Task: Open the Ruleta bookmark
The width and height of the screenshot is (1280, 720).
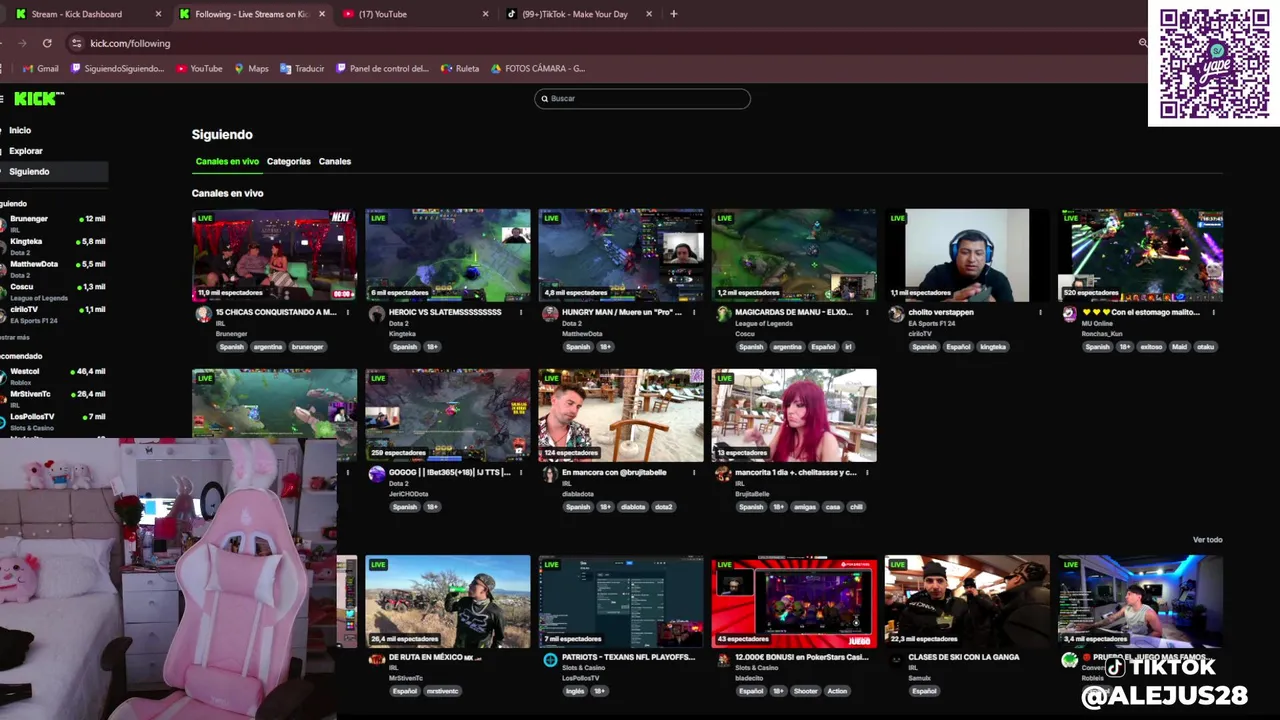Action: click(x=460, y=69)
